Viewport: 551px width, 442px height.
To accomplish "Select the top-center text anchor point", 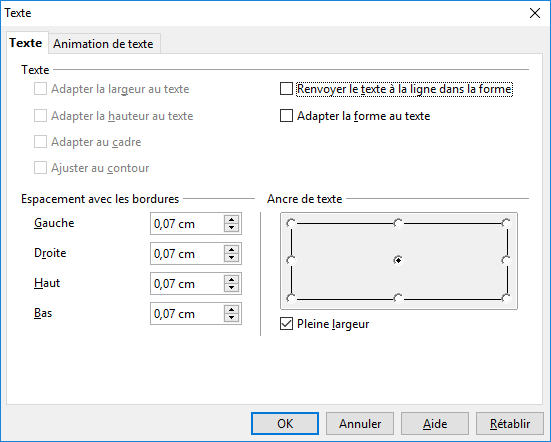I will point(398,223).
